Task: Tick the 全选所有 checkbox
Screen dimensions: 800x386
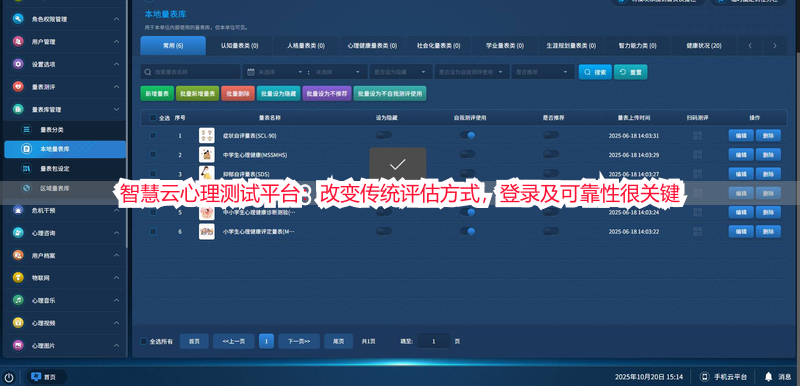Action: [144, 341]
